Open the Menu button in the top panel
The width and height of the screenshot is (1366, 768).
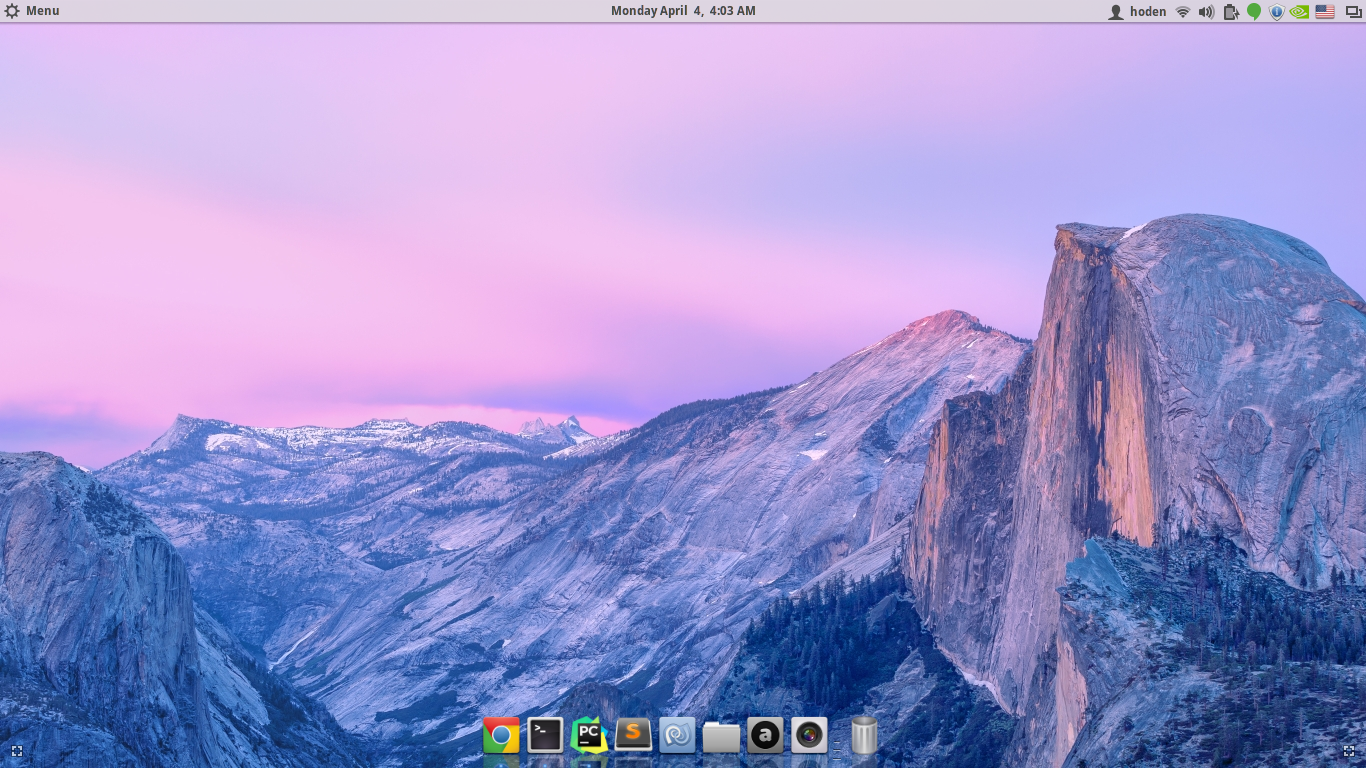(32, 11)
